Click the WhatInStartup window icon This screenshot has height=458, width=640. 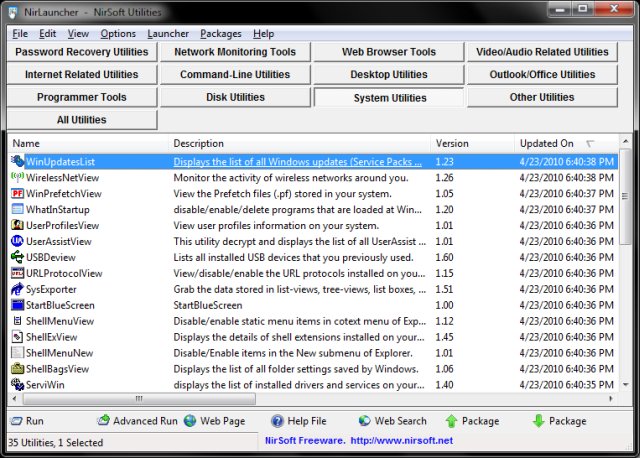pyautogui.click(x=17, y=209)
